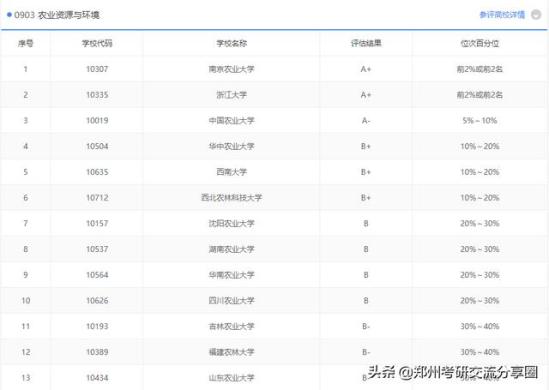
Task: Click the 位次百分位 column header
Action: tap(480, 43)
